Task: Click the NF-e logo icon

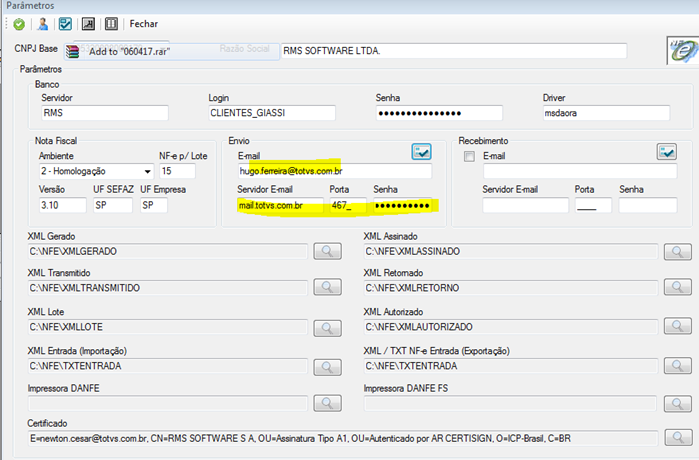Action: tap(683, 50)
